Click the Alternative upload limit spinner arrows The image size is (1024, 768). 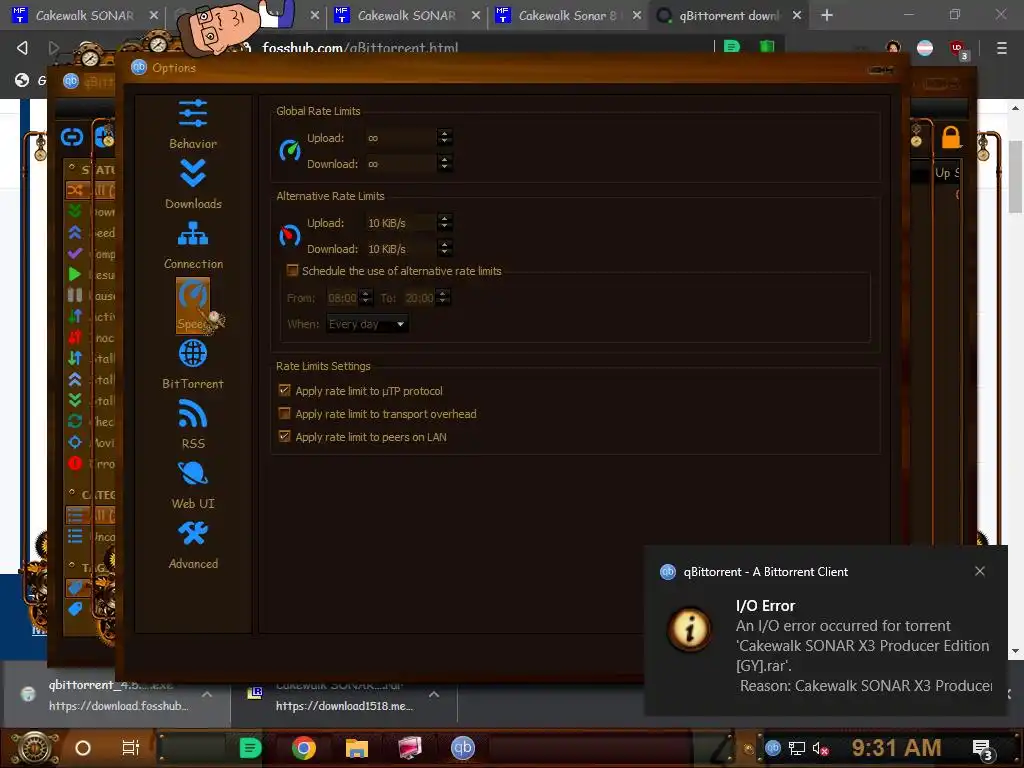445,222
